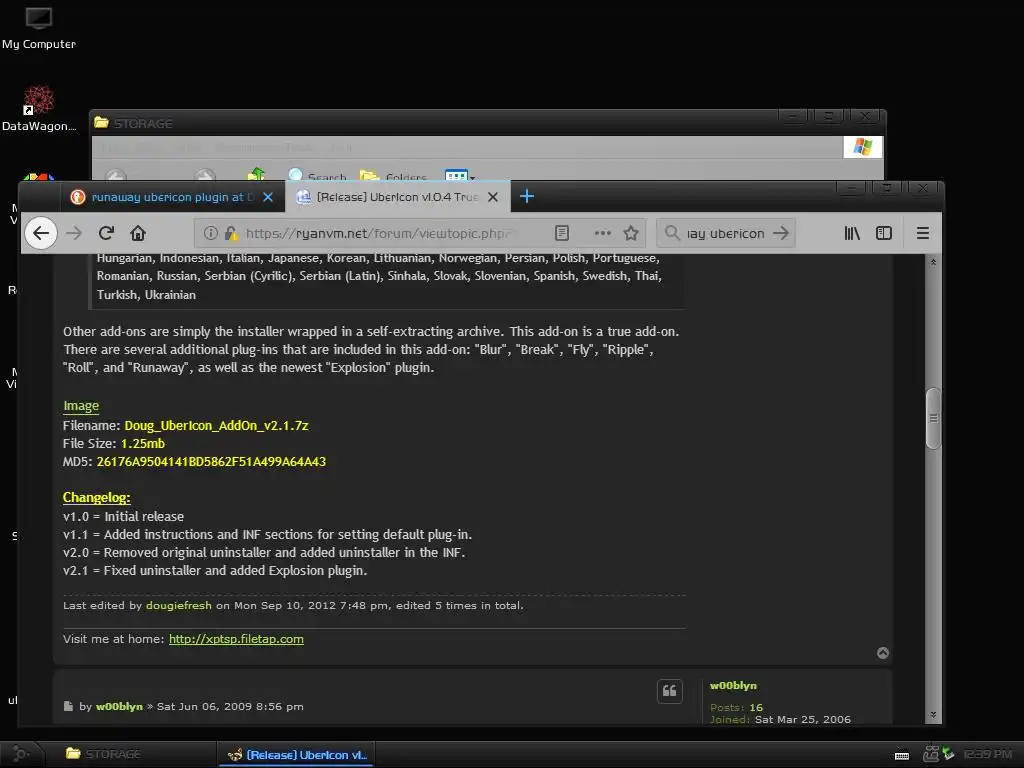Visit http://xptsp.filetap.com link

[236, 639]
